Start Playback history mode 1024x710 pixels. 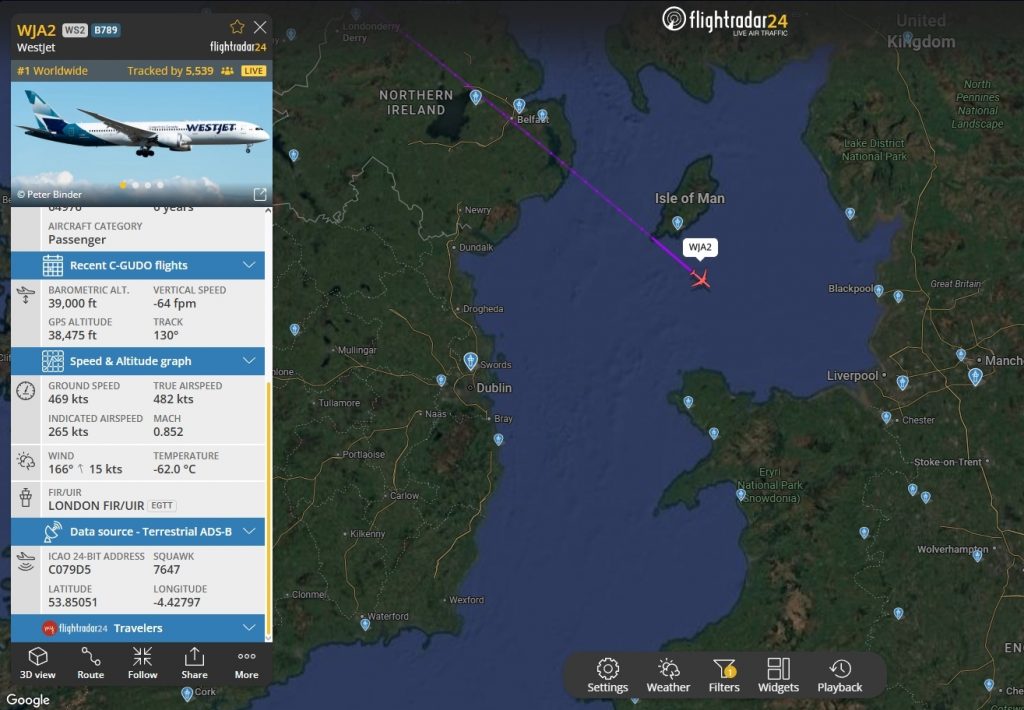click(839, 675)
